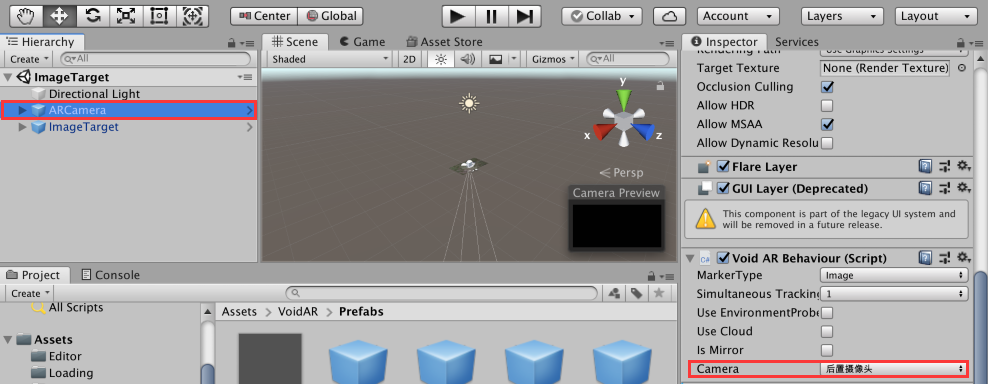Expand the ARCamera hierarchy item
Viewport: 988px width, 384px height.
click(23, 110)
